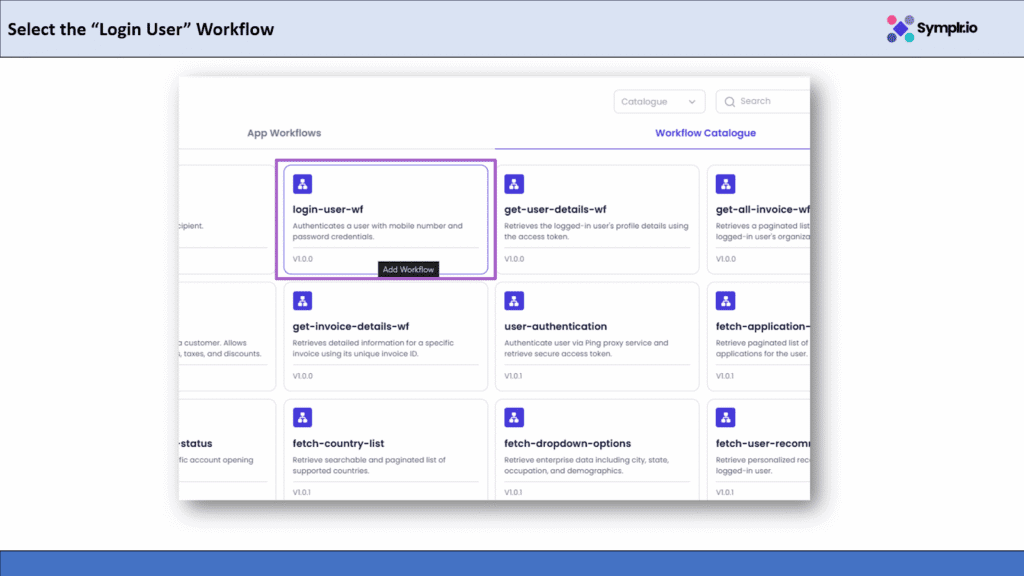Expand the Catalogue dropdown chevron
The image size is (1024, 576).
(x=692, y=102)
